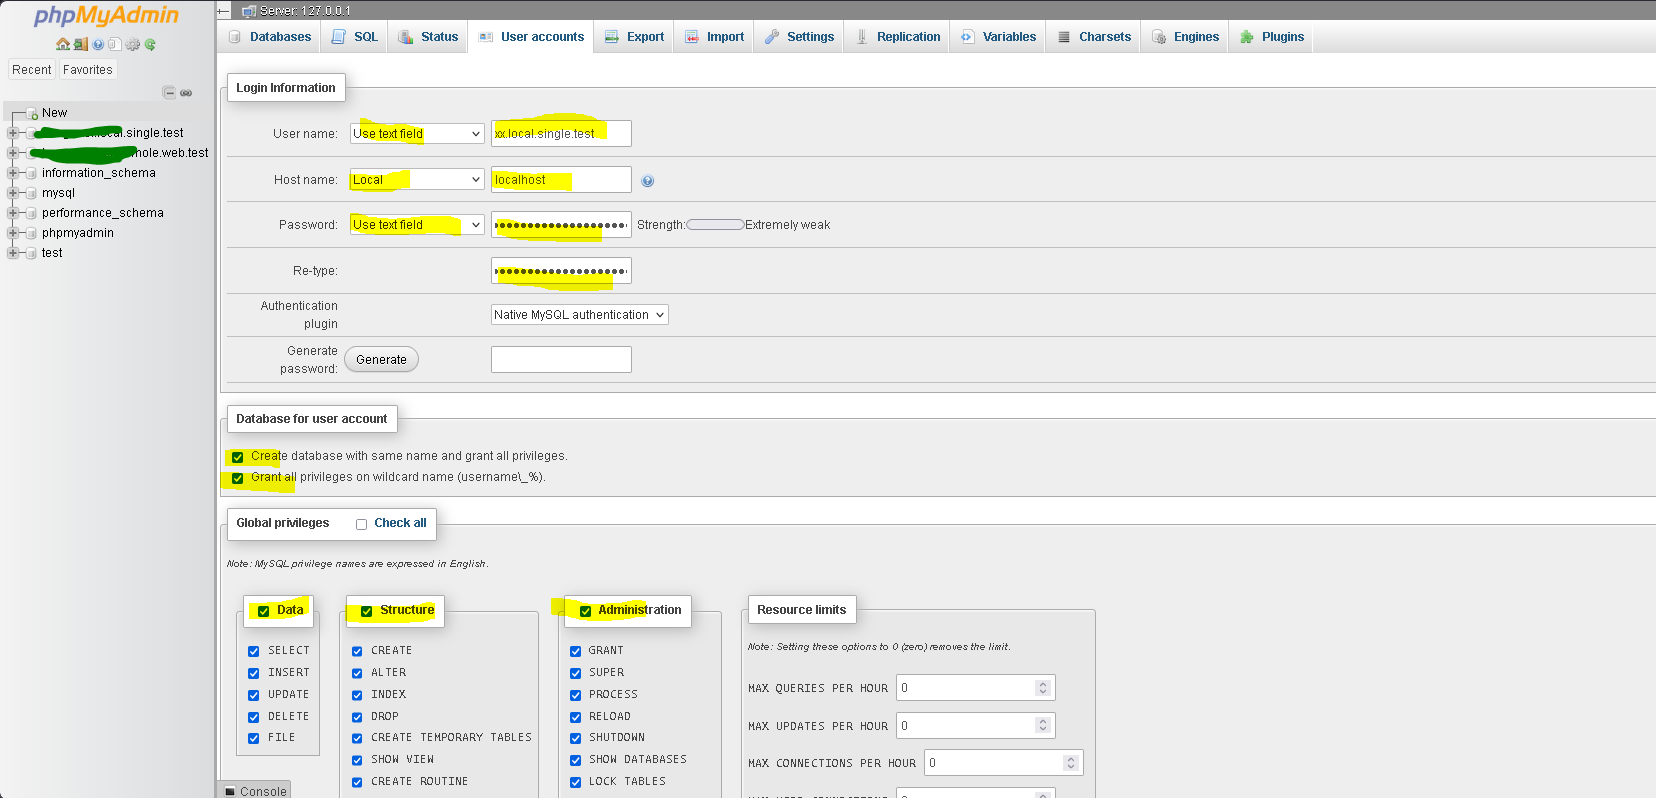Screen dimensions: 1656x798
Task: Expand the phpmyadmin database tree node
Action: pos(13,233)
